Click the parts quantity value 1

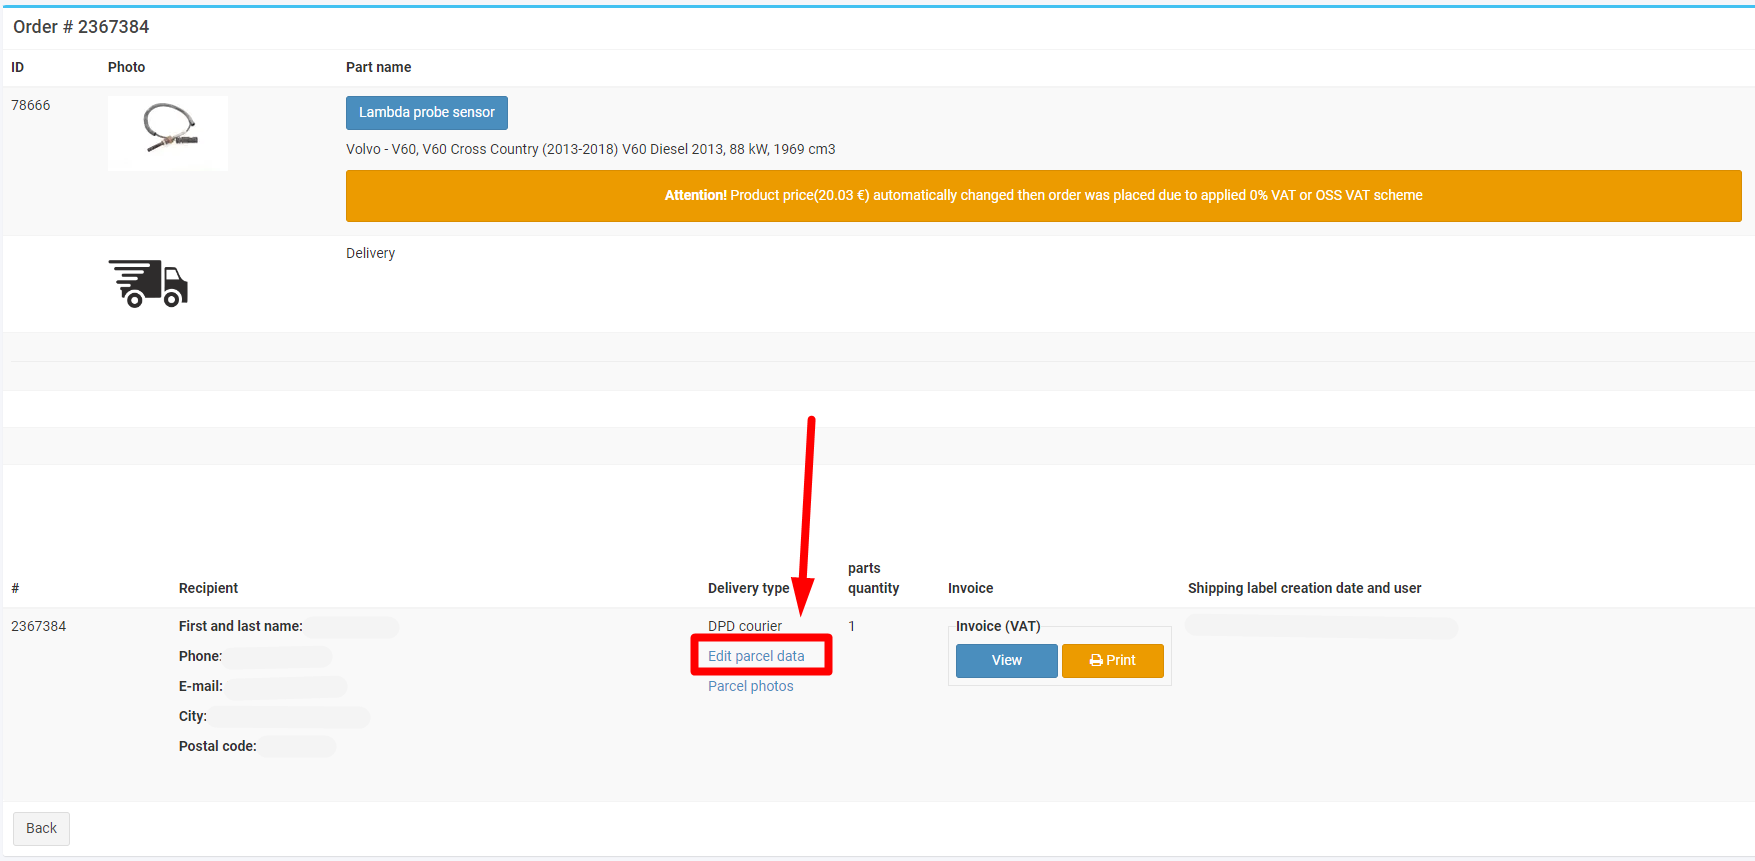(x=852, y=626)
